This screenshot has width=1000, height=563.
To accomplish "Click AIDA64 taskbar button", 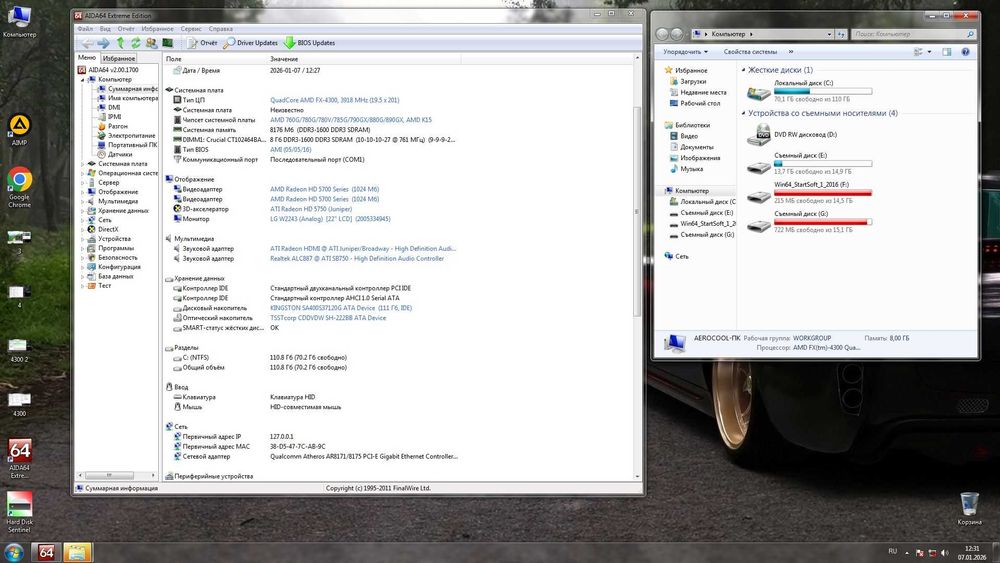I will 46,552.
